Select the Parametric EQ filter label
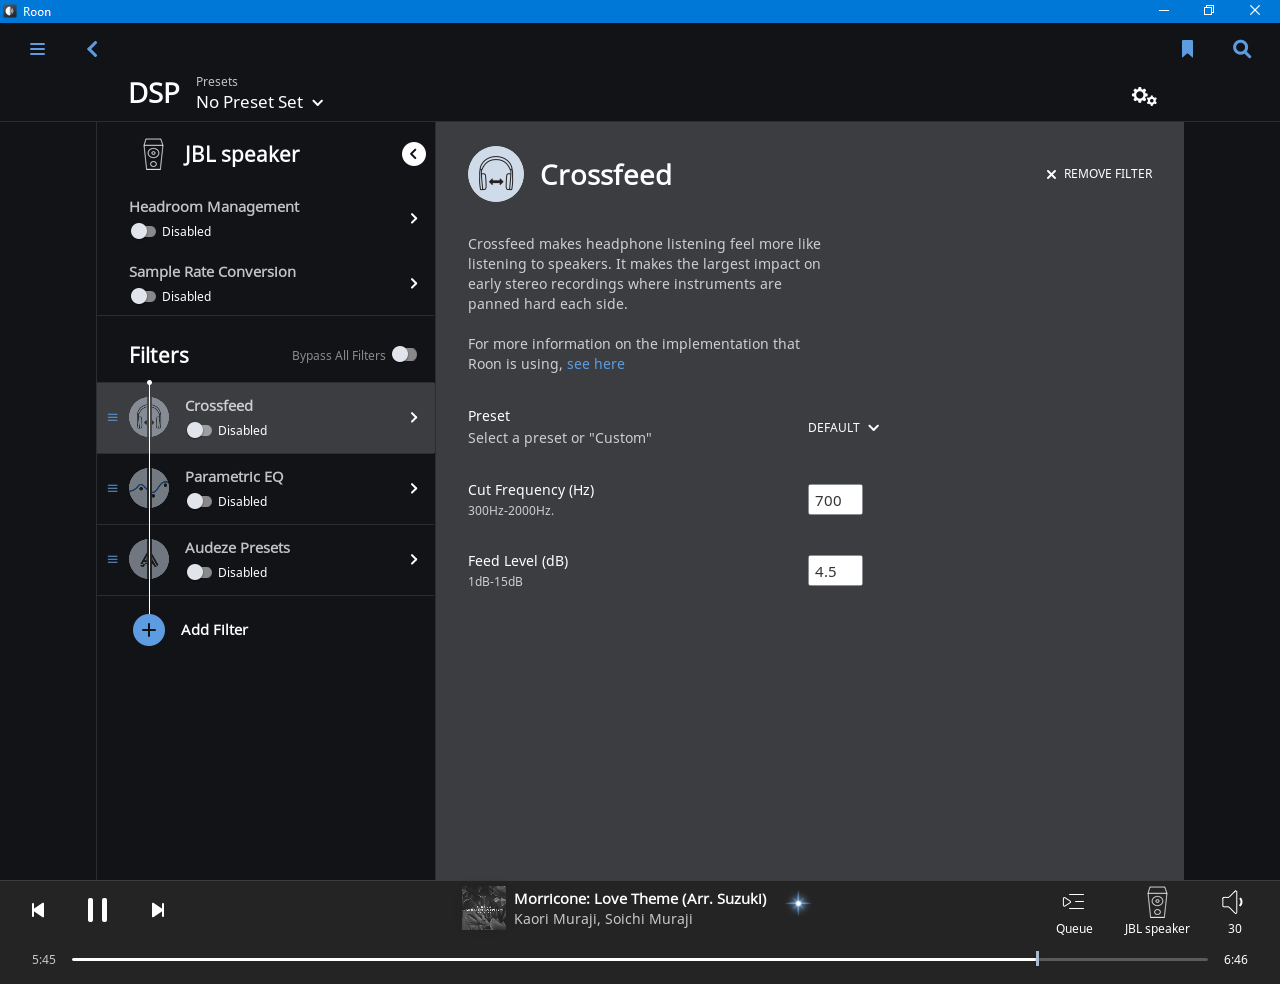The height and width of the screenshot is (984, 1280). coord(234,476)
